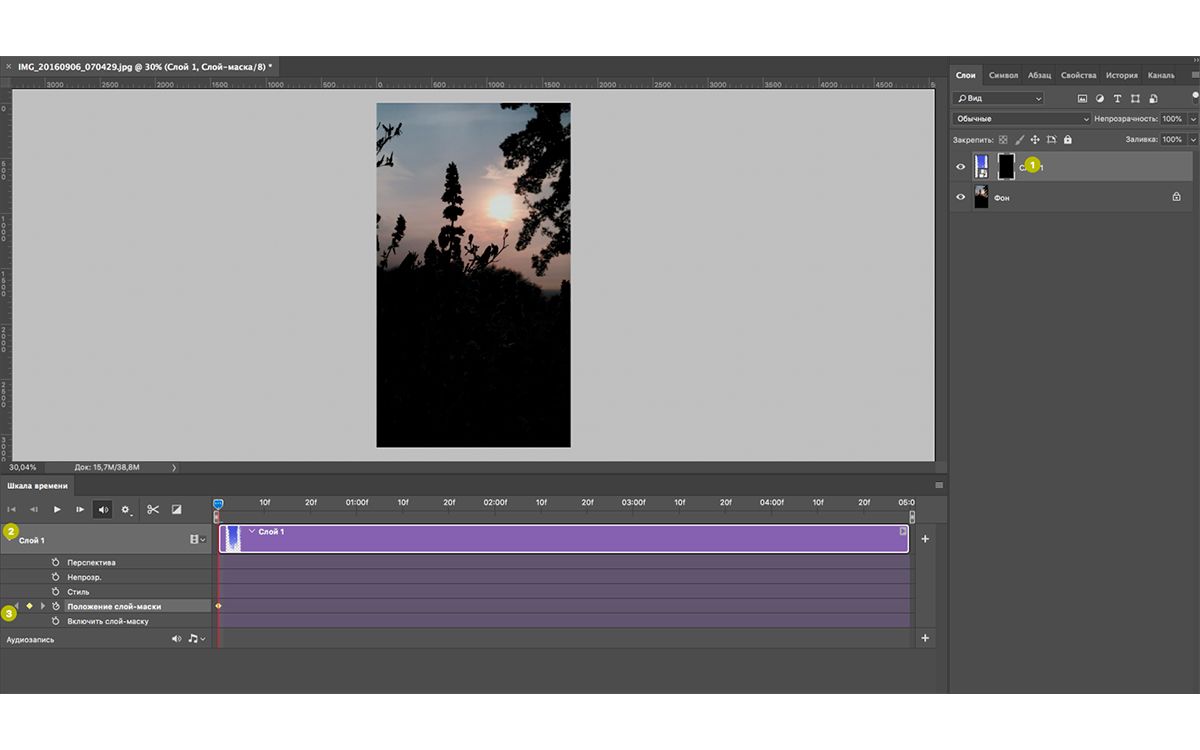Switch to the Символ tab
This screenshot has height=750, width=1200.
pos(1003,75)
